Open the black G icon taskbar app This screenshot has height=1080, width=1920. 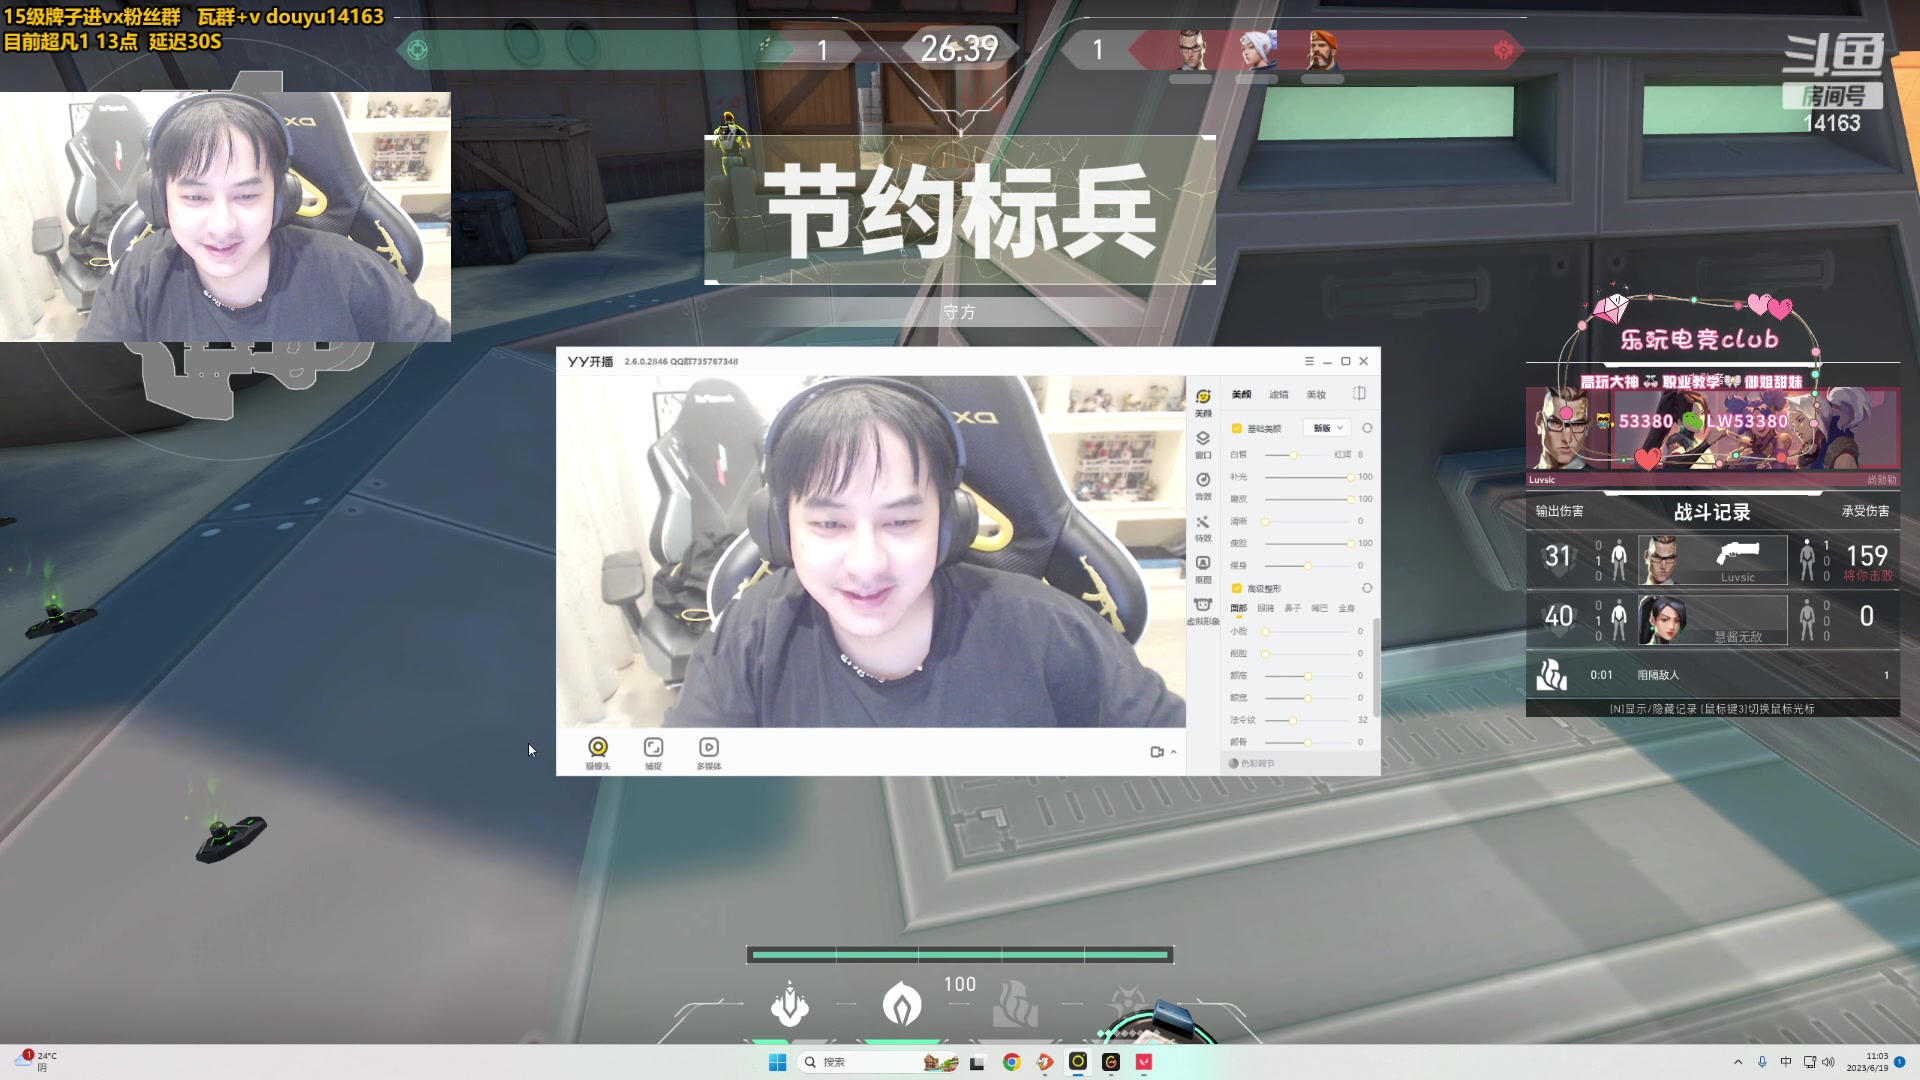[x=1111, y=1062]
